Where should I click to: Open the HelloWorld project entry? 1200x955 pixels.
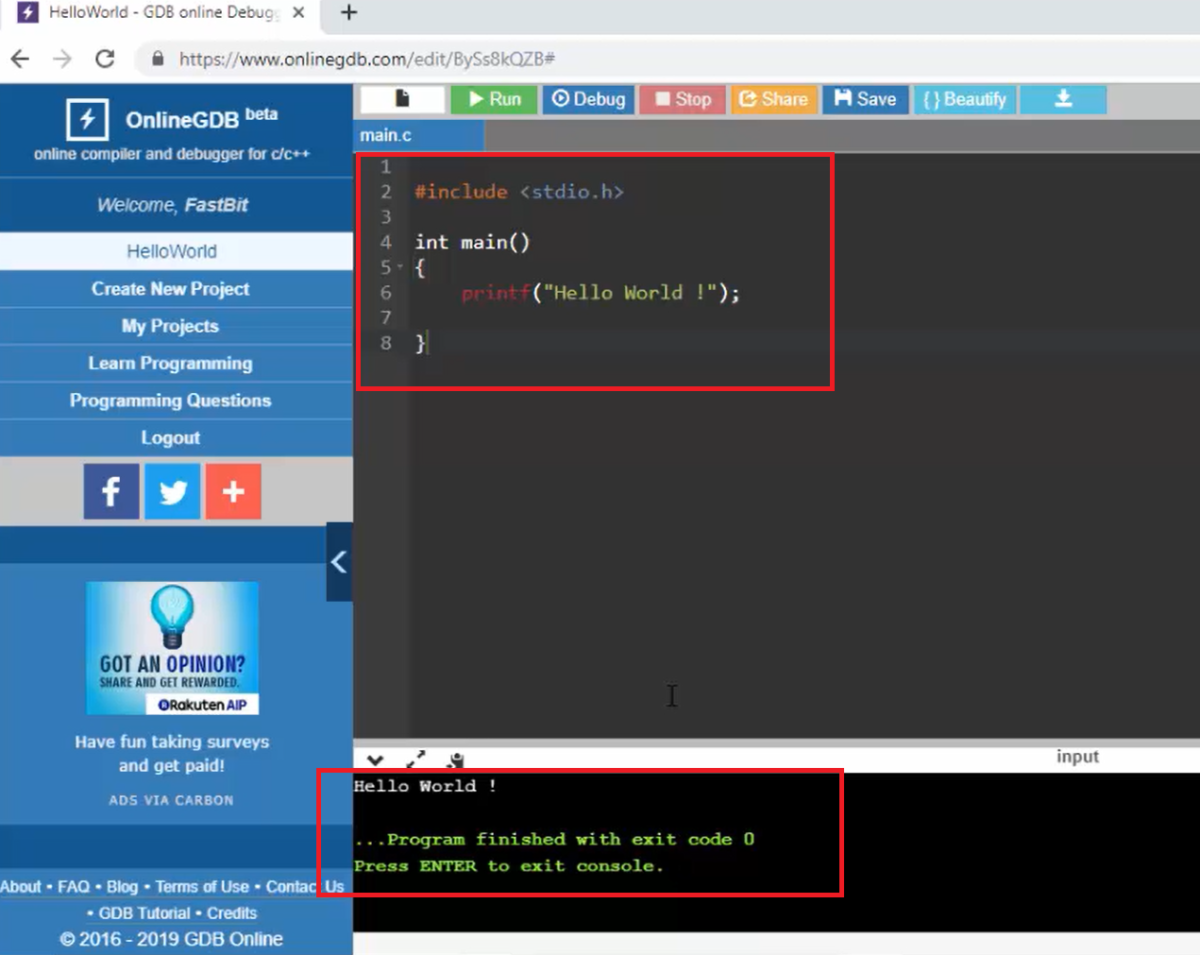point(172,251)
